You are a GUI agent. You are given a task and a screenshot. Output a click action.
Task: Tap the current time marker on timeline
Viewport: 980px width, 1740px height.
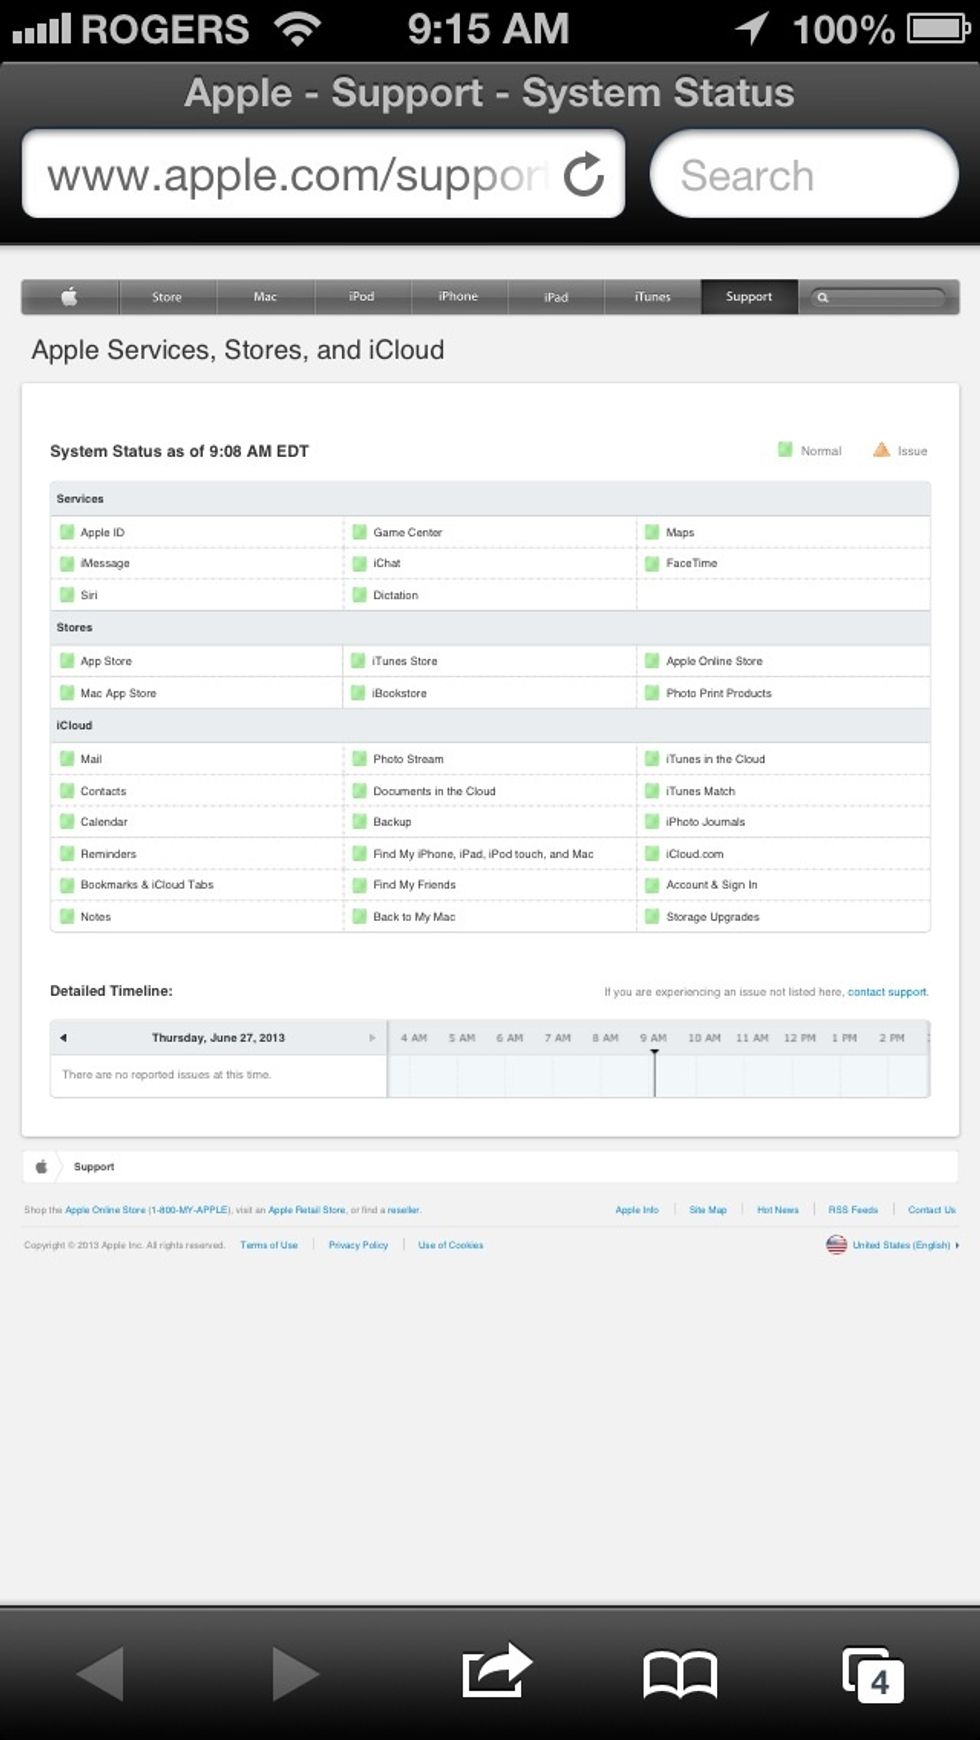point(655,1072)
